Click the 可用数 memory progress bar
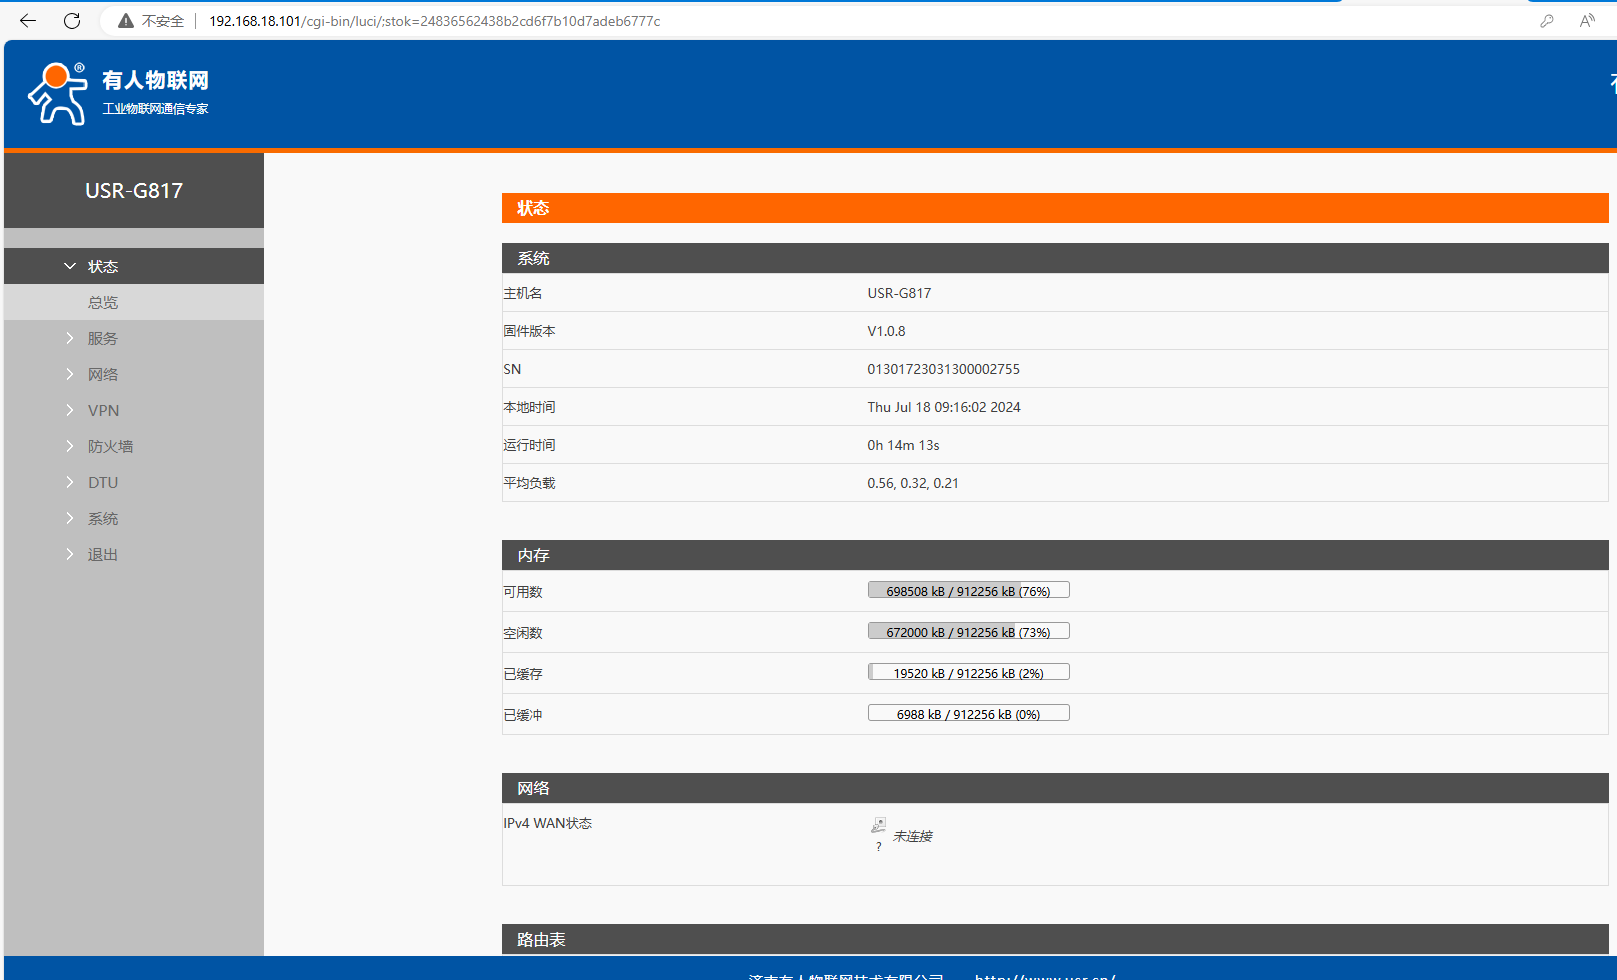This screenshot has height=980, width=1617. [968, 591]
